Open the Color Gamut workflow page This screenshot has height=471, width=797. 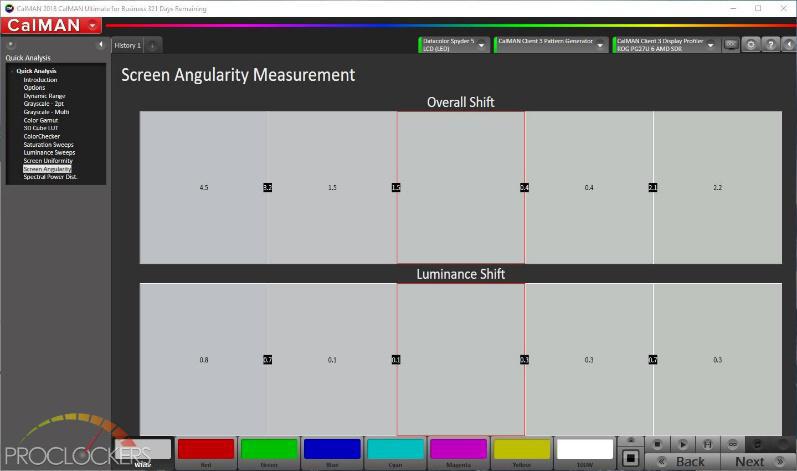(41, 120)
